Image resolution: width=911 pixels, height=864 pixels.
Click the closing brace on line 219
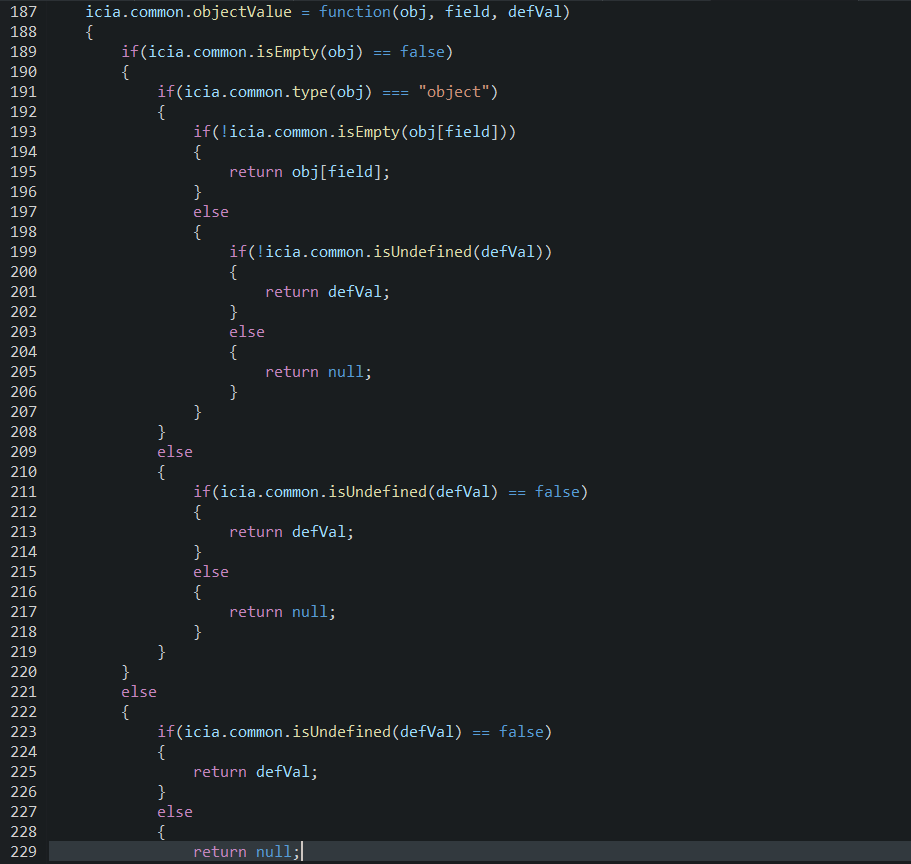(162, 652)
